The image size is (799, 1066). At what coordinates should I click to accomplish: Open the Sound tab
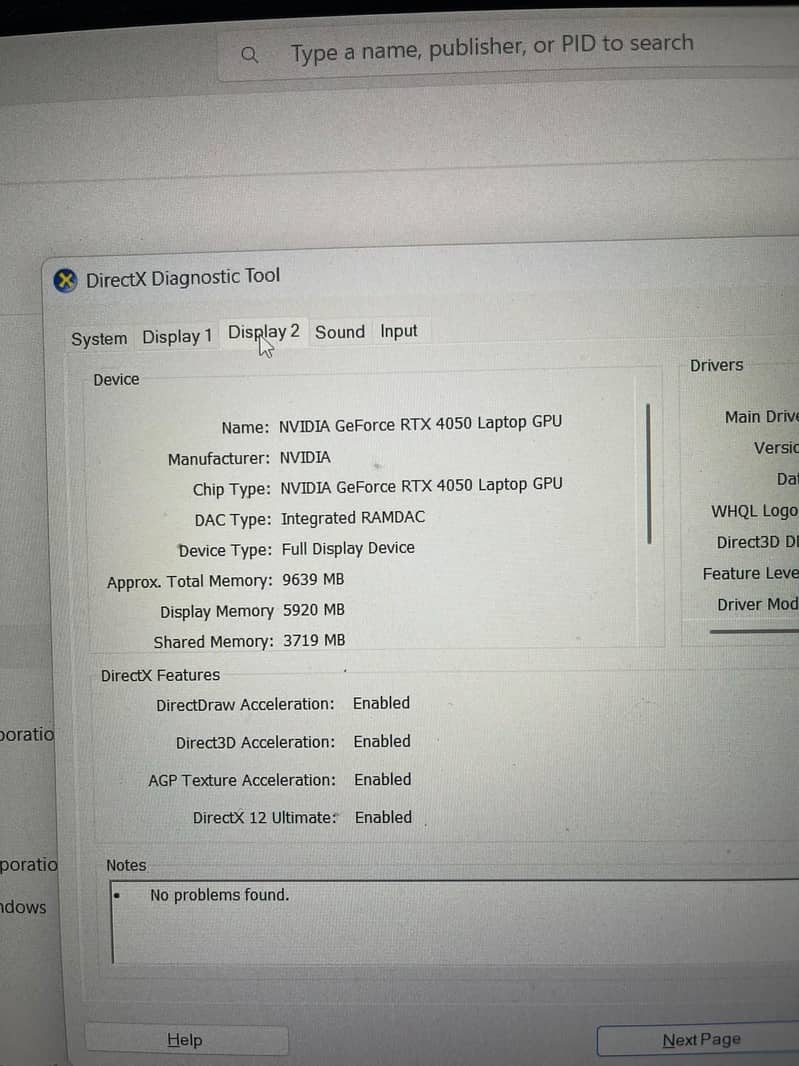(340, 332)
